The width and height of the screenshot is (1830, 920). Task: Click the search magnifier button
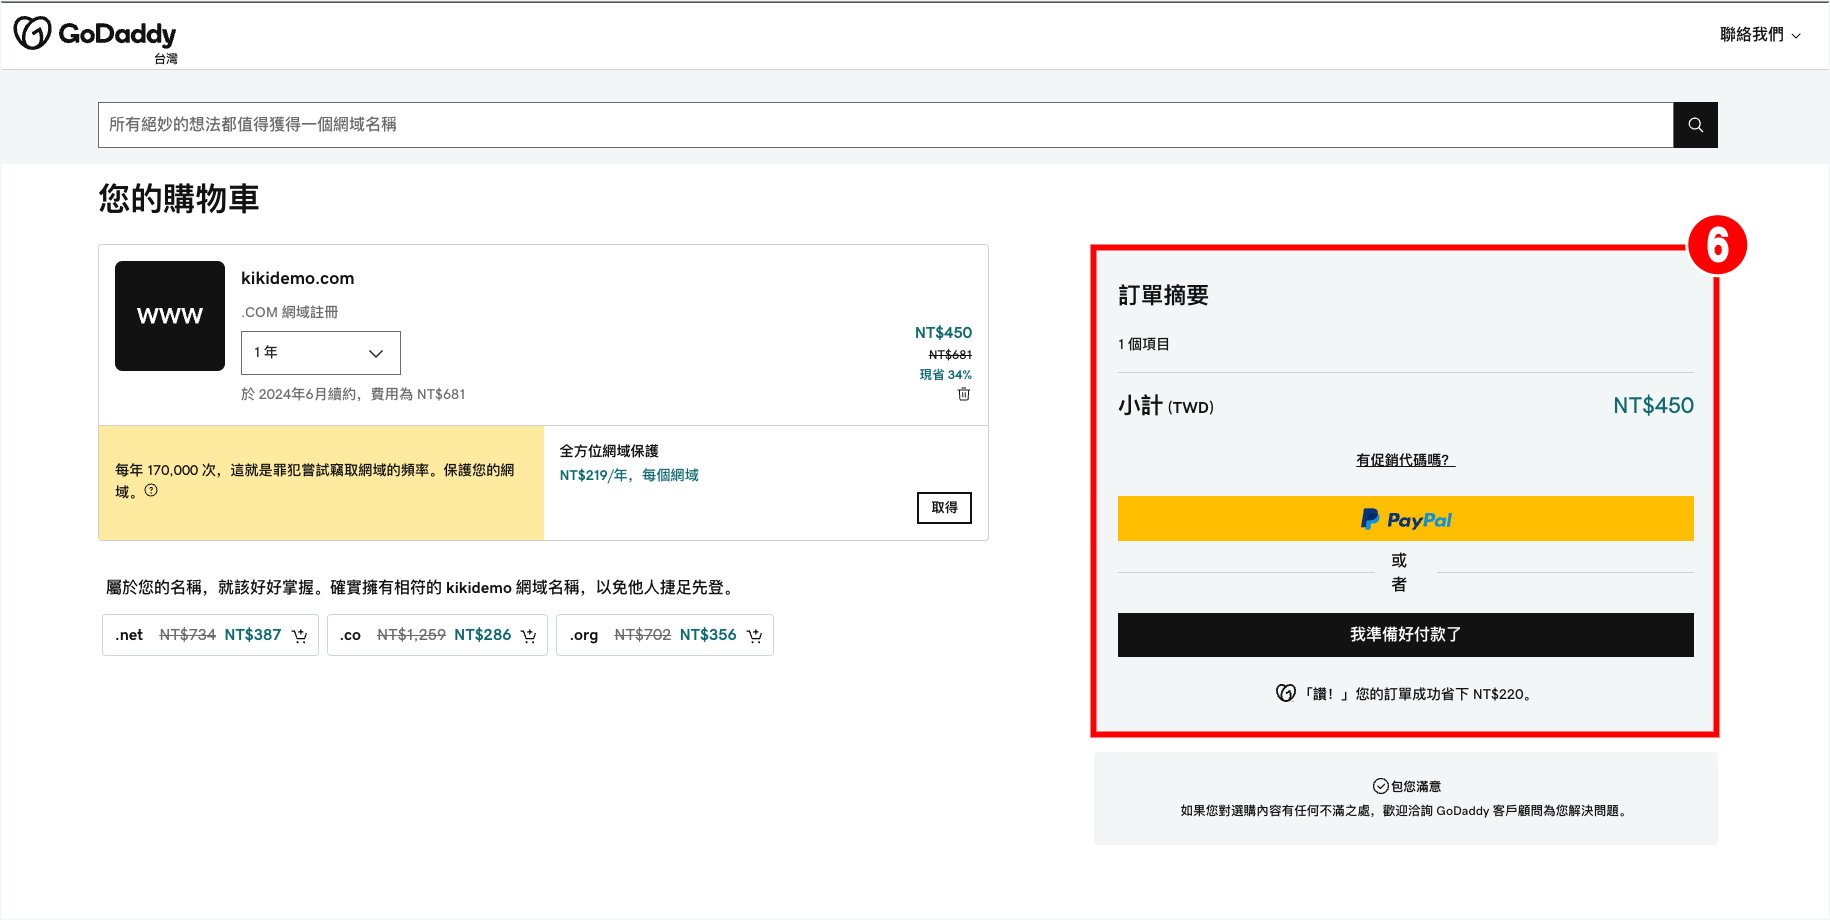pyautogui.click(x=1695, y=125)
